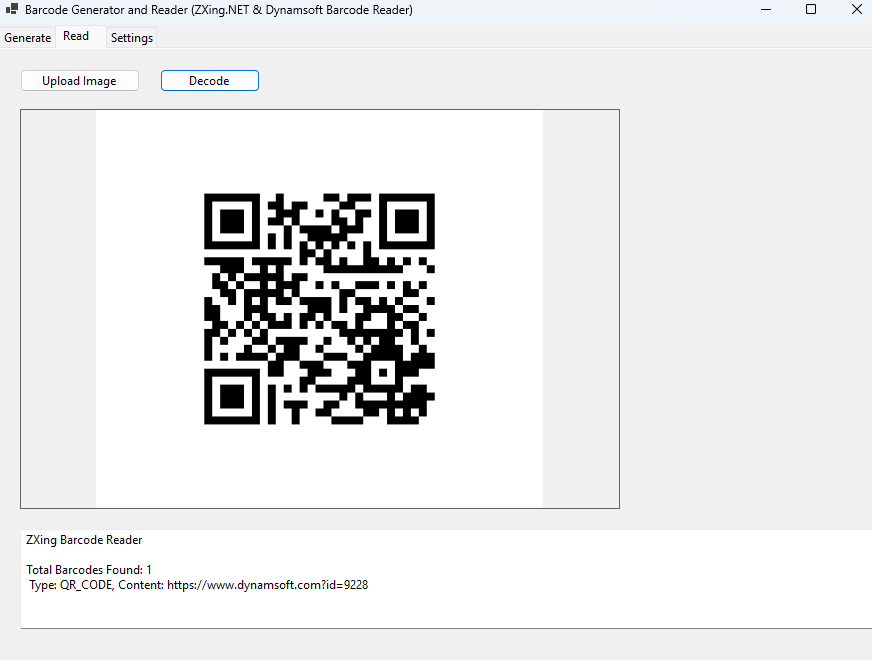Click the top-left finder pattern of the QR code
The width and height of the screenshot is (872, 660).
(x=231, y=221)
